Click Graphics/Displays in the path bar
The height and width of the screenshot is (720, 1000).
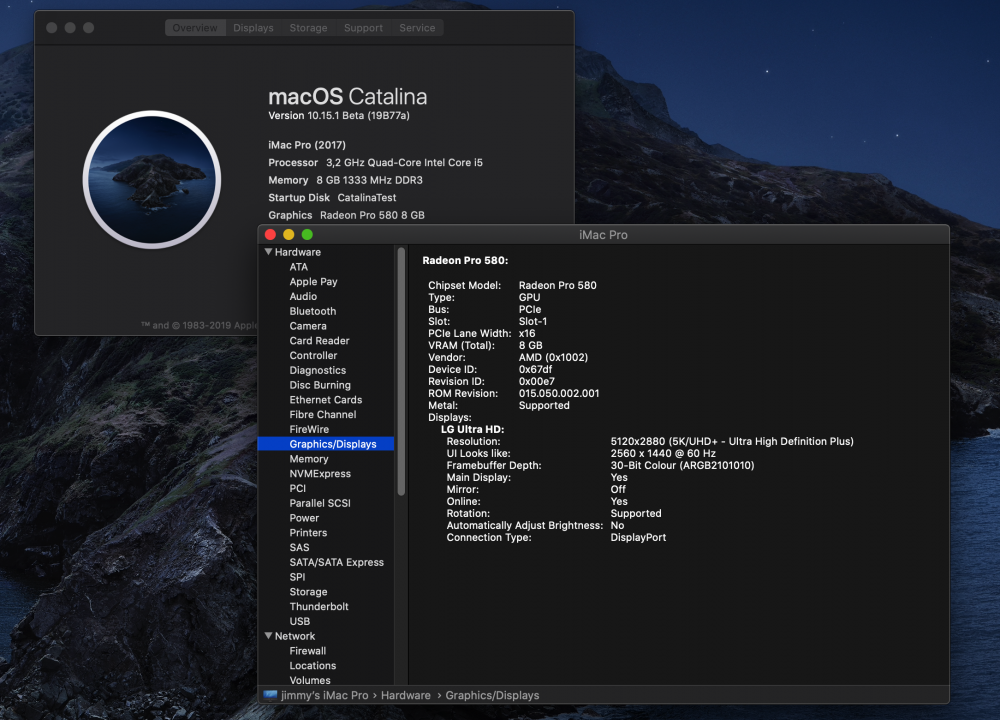click(x=492, y=695)
